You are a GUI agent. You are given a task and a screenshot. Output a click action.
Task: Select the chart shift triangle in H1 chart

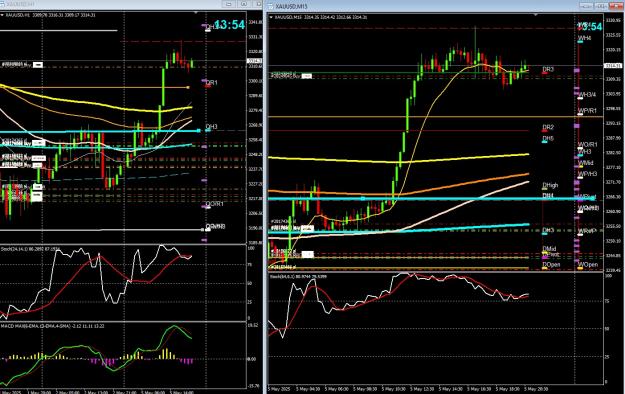point(195,13)
